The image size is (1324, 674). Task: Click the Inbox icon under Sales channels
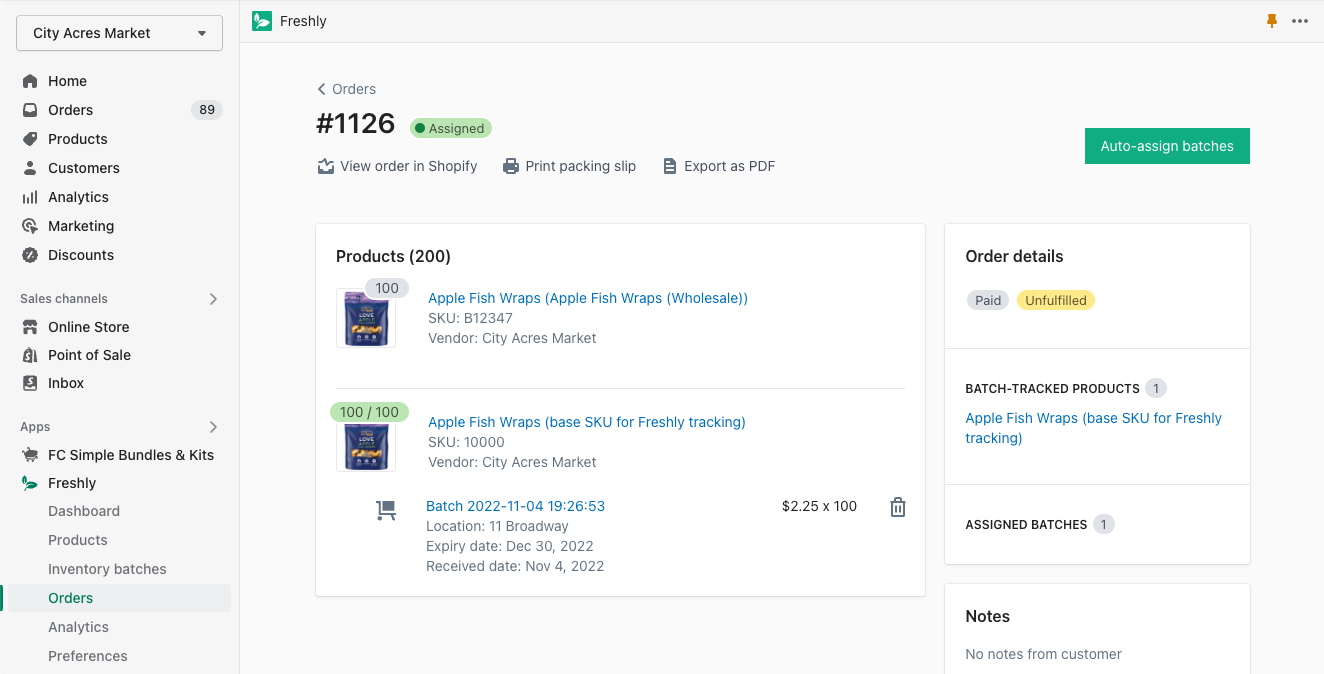[x=30, y=383]
